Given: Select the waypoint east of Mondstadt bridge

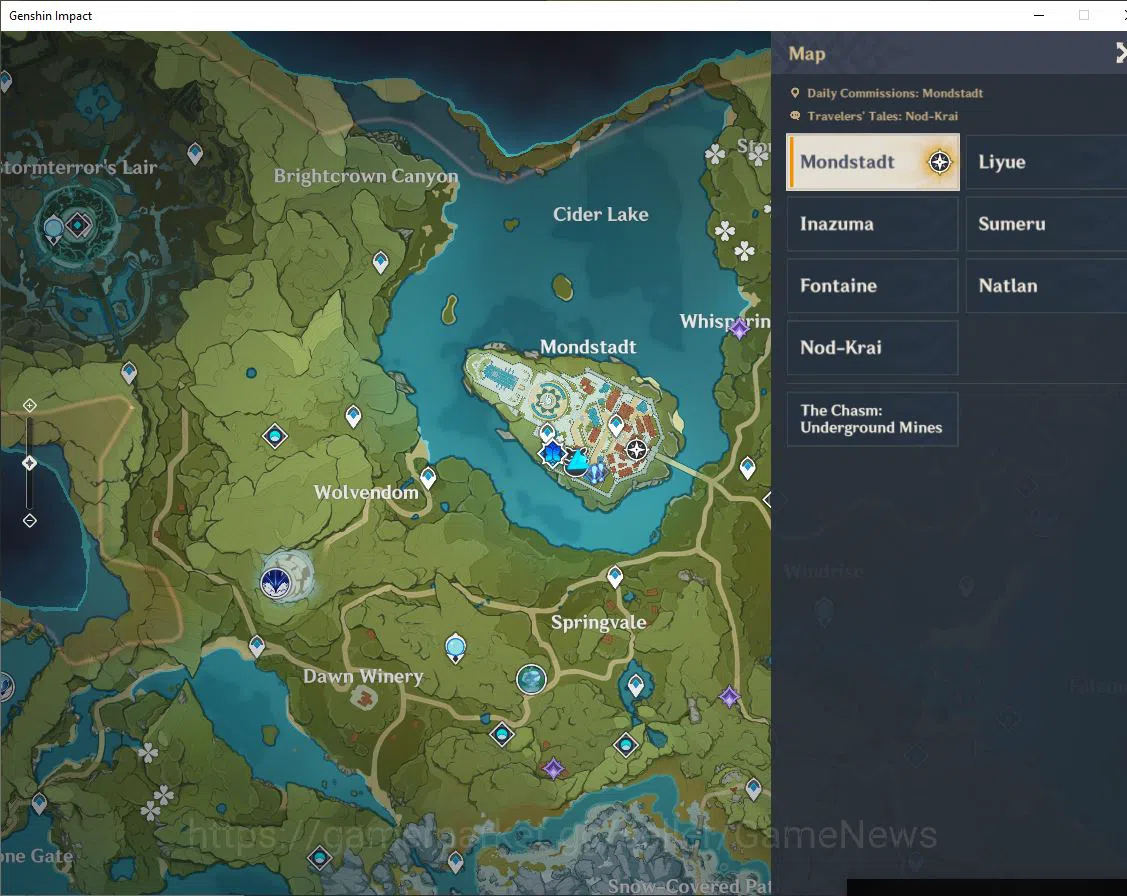Looking at the screenshot, I should (x=748, y=468).
